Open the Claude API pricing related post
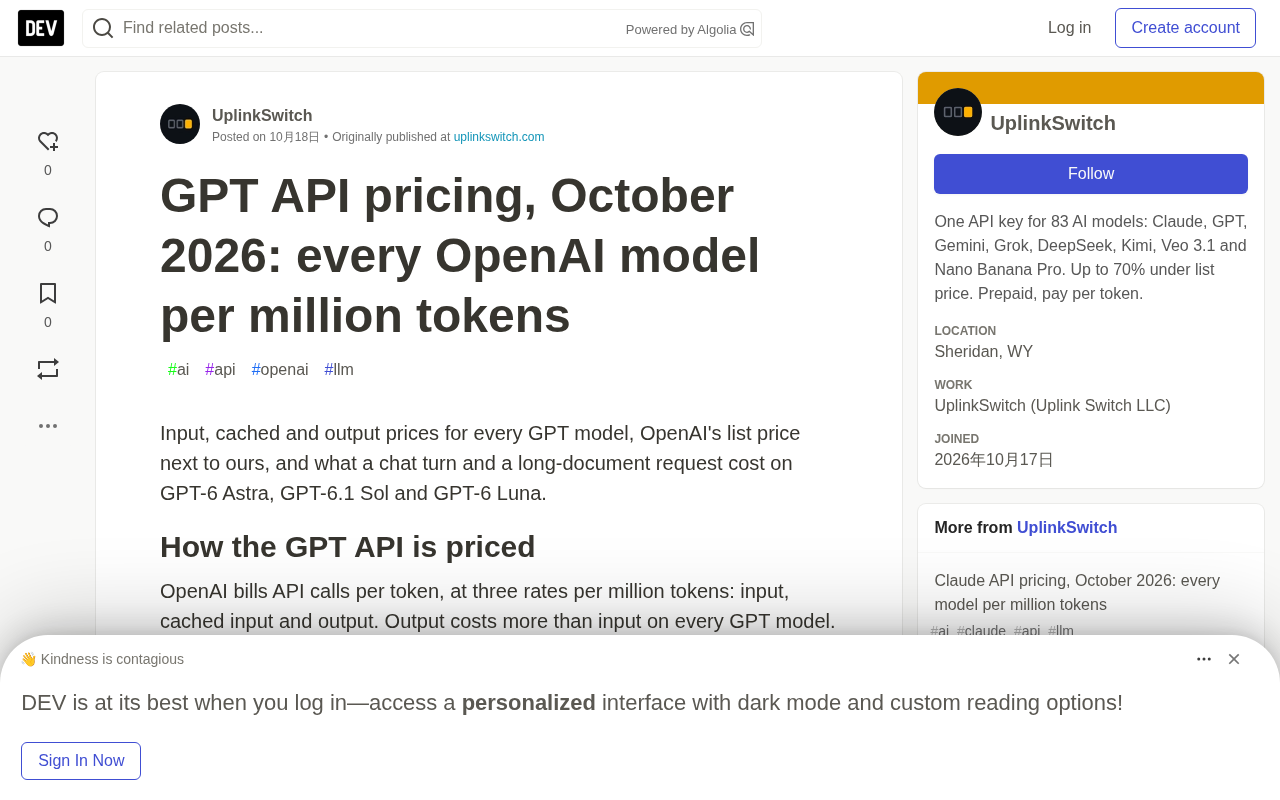Viewport: 1280px width, 800px height. coord(1077,593)
